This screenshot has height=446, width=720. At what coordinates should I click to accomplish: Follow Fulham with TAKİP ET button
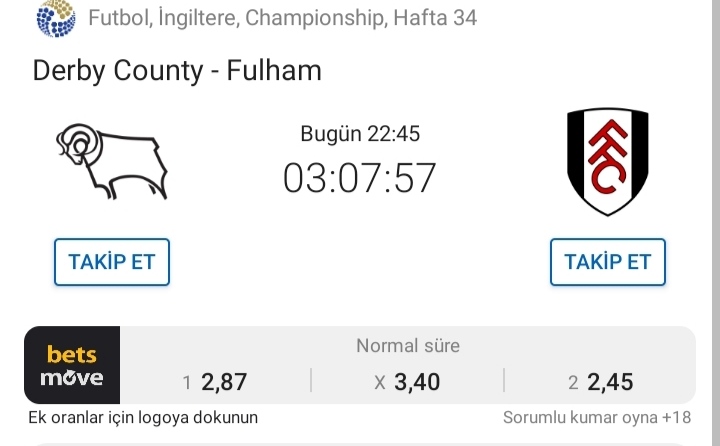coord(608,262)
